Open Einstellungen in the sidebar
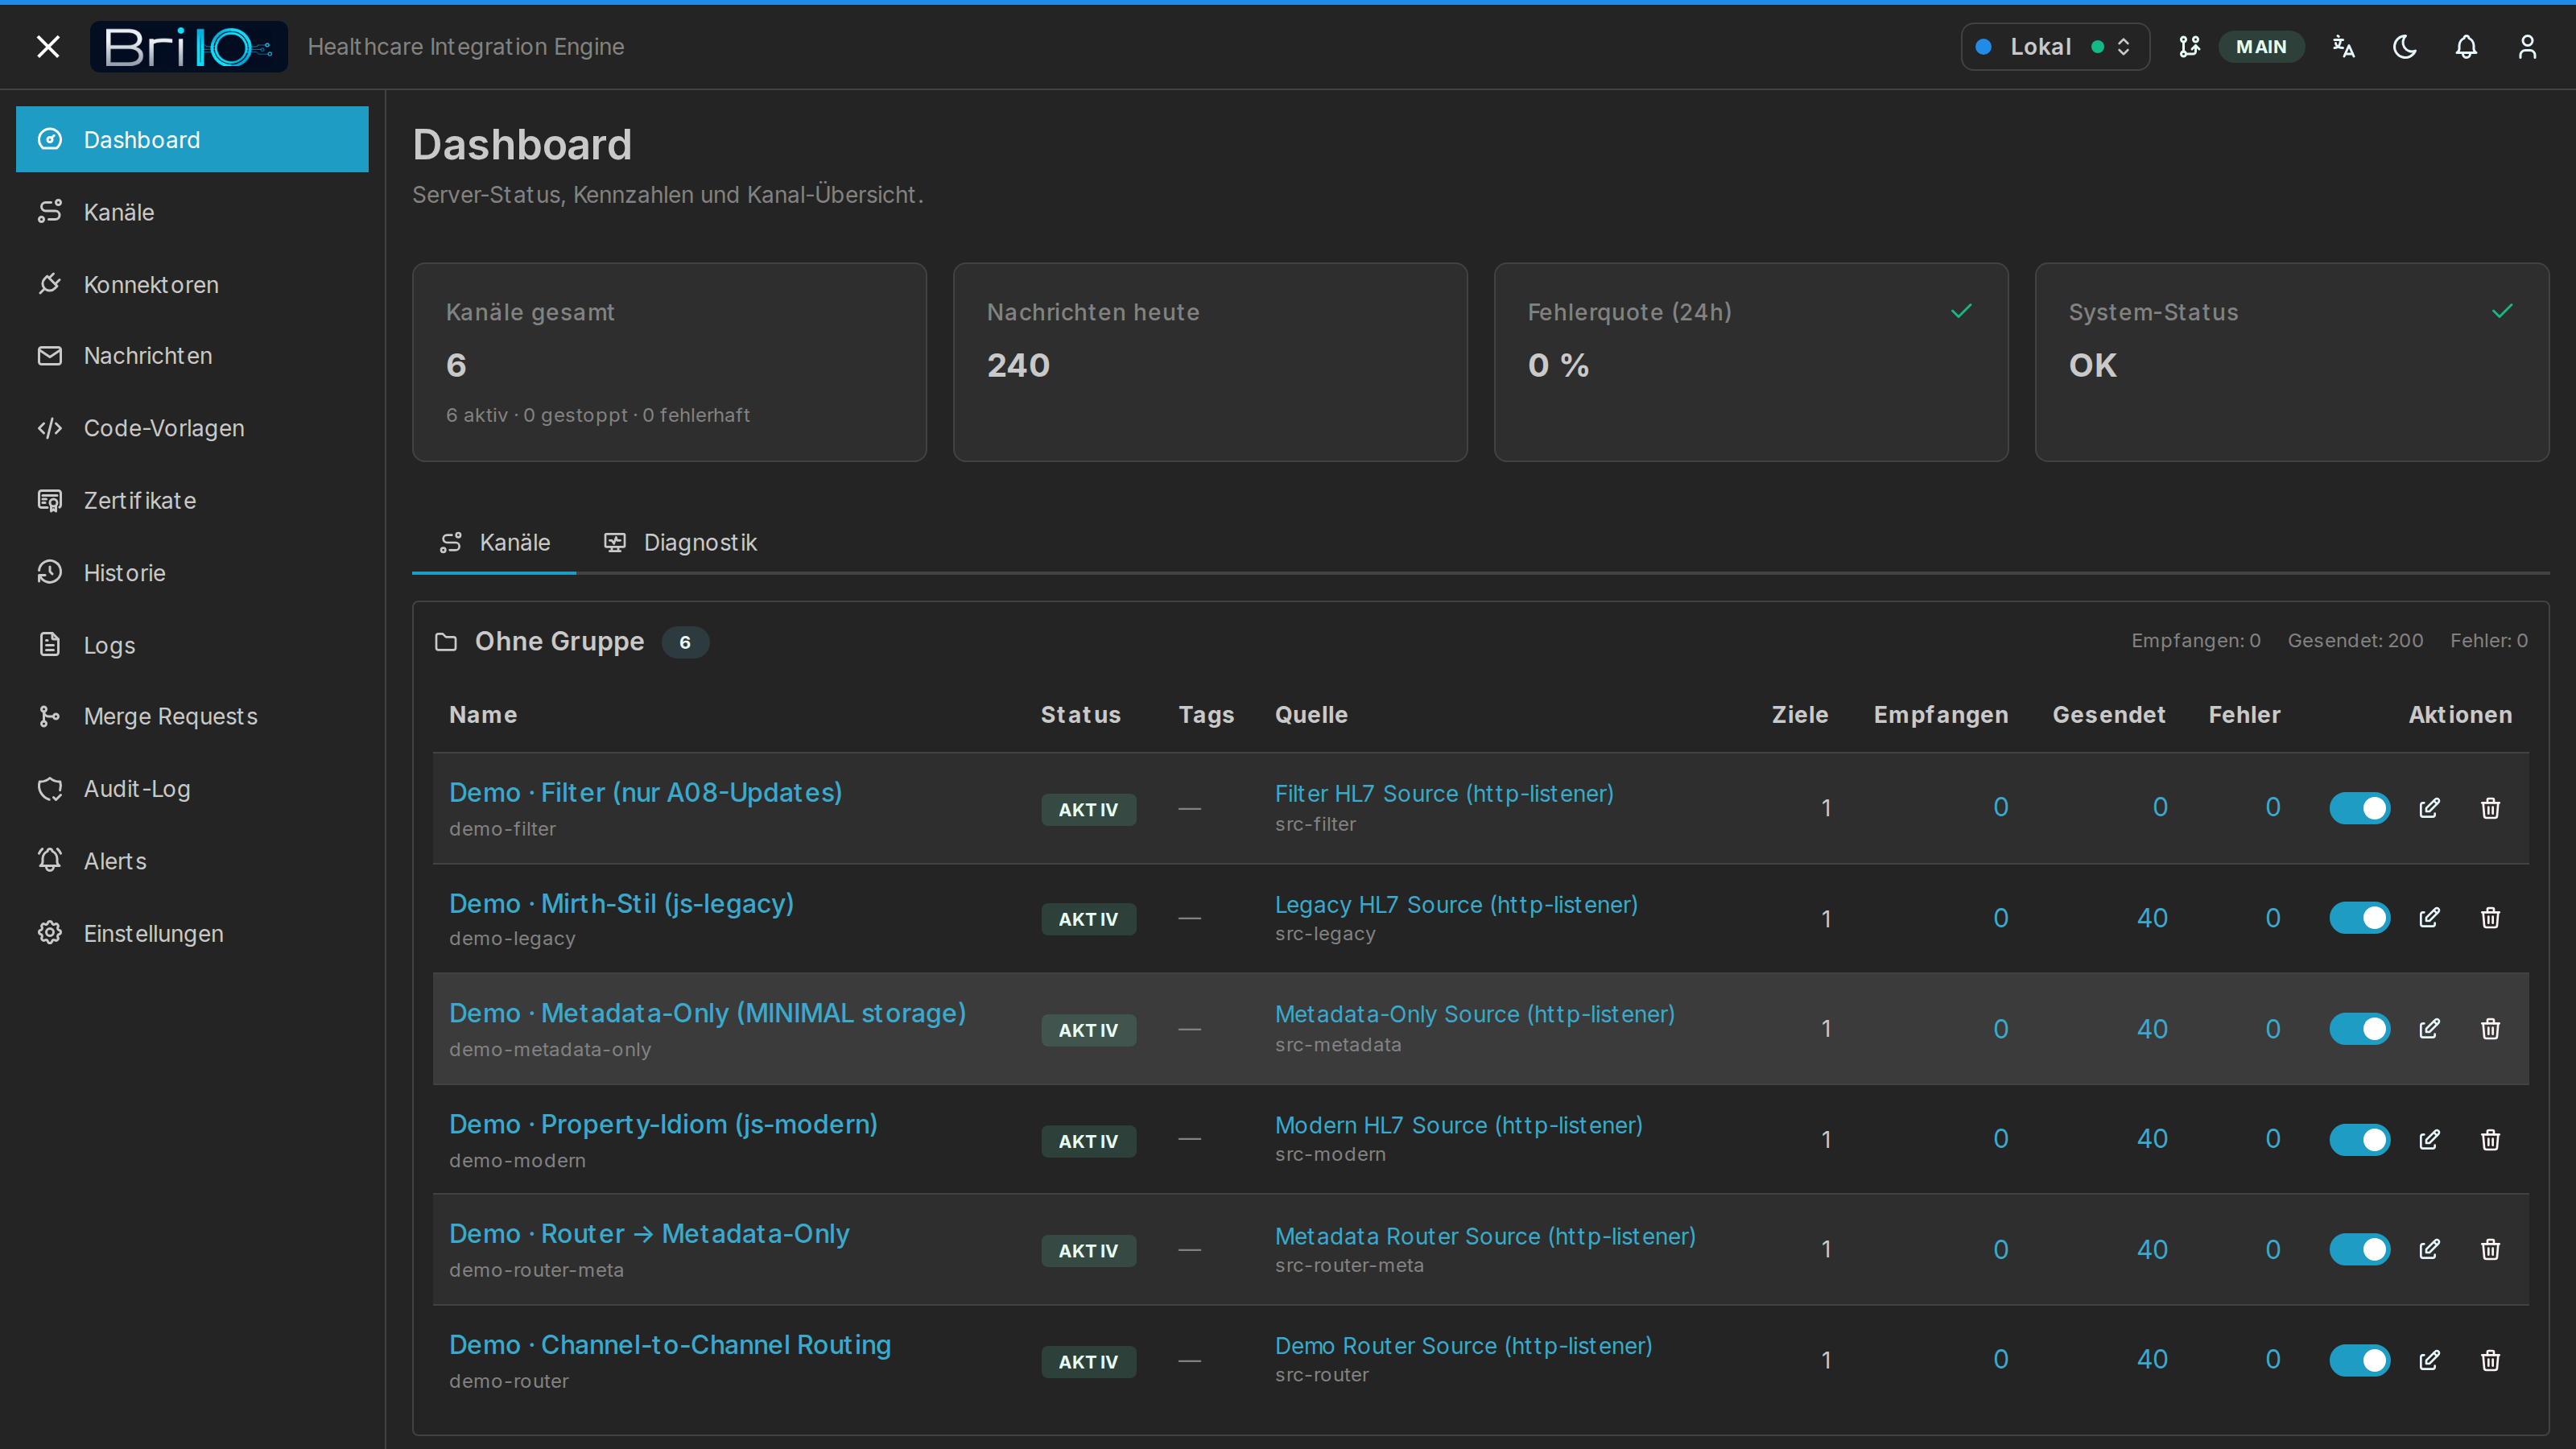2576x1449 pixels. point(192,933)
